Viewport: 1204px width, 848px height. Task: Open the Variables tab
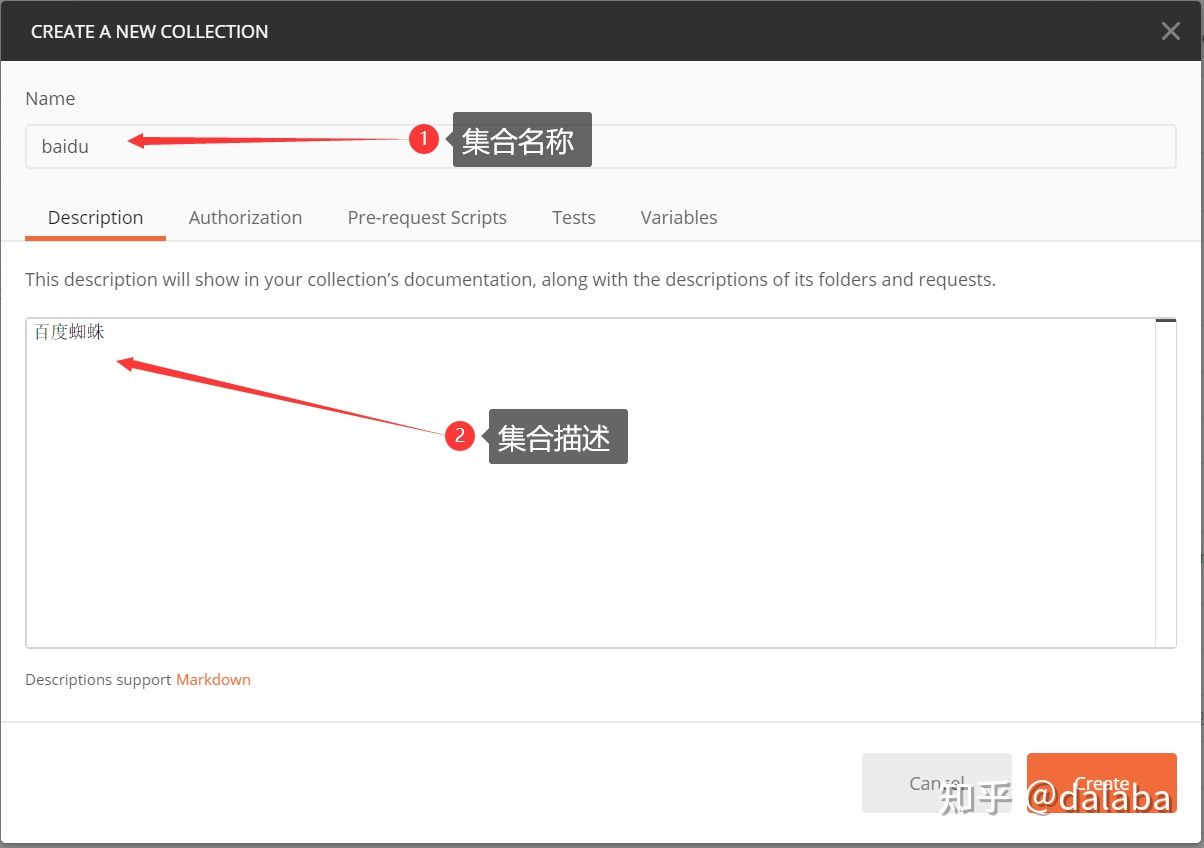(x=679, y=218)
